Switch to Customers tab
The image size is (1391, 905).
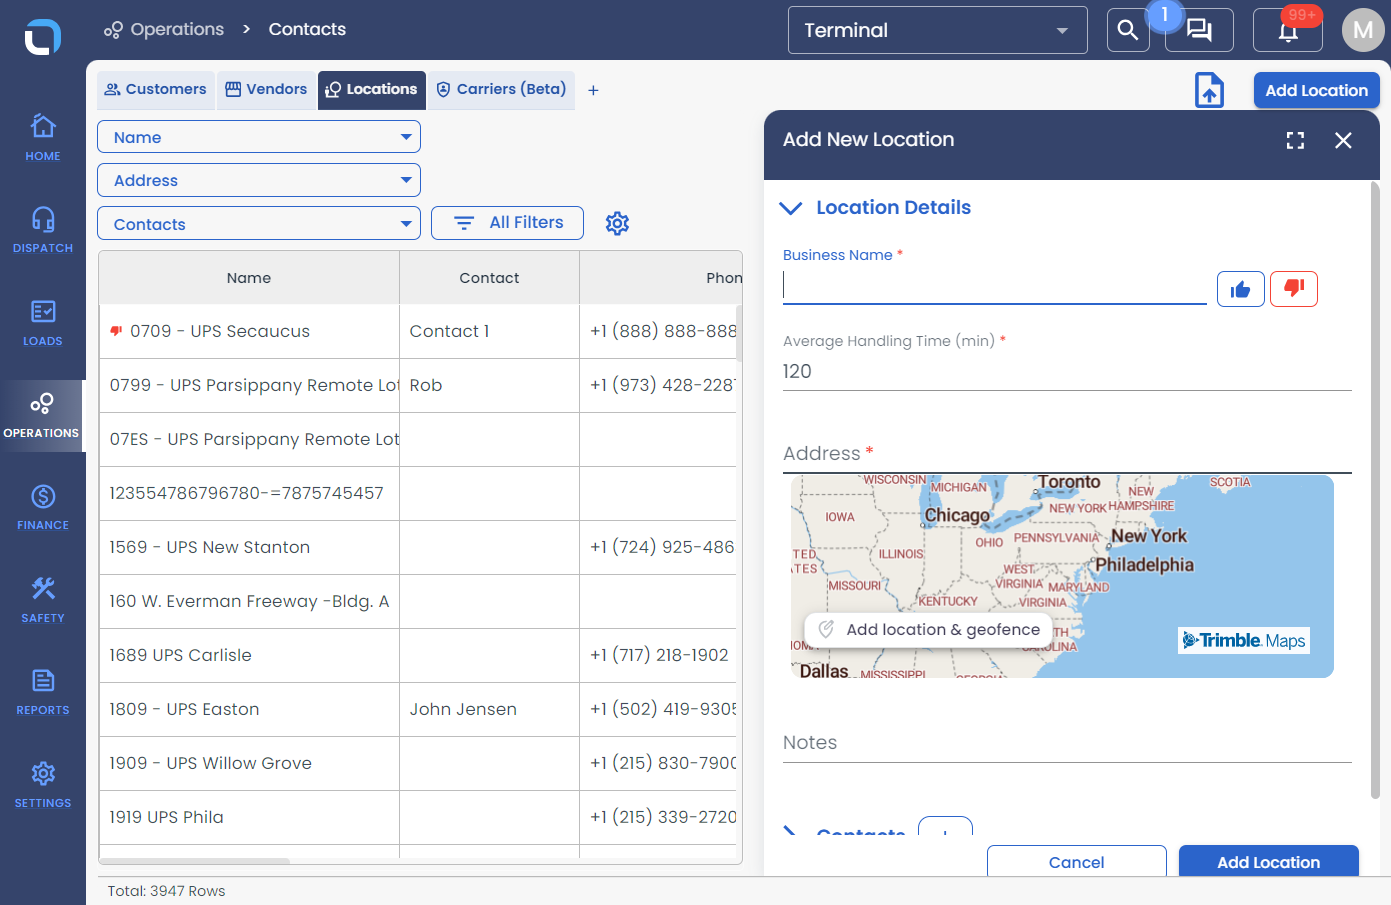point(156,89)
